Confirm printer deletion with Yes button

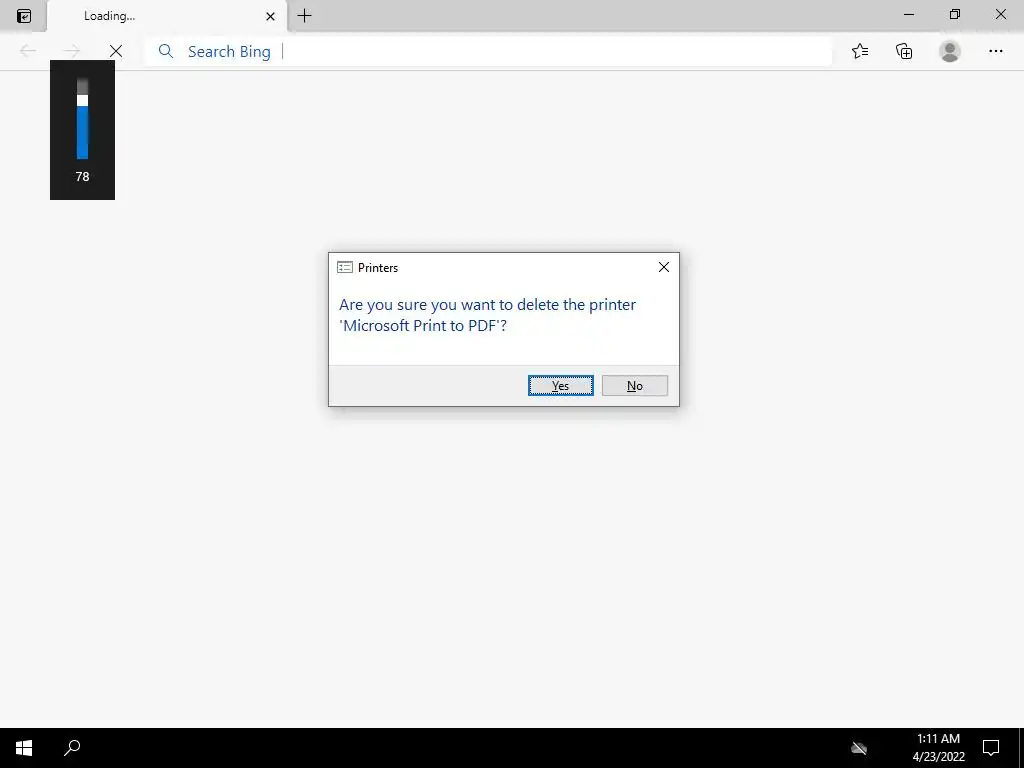click(x=560, y=385)
